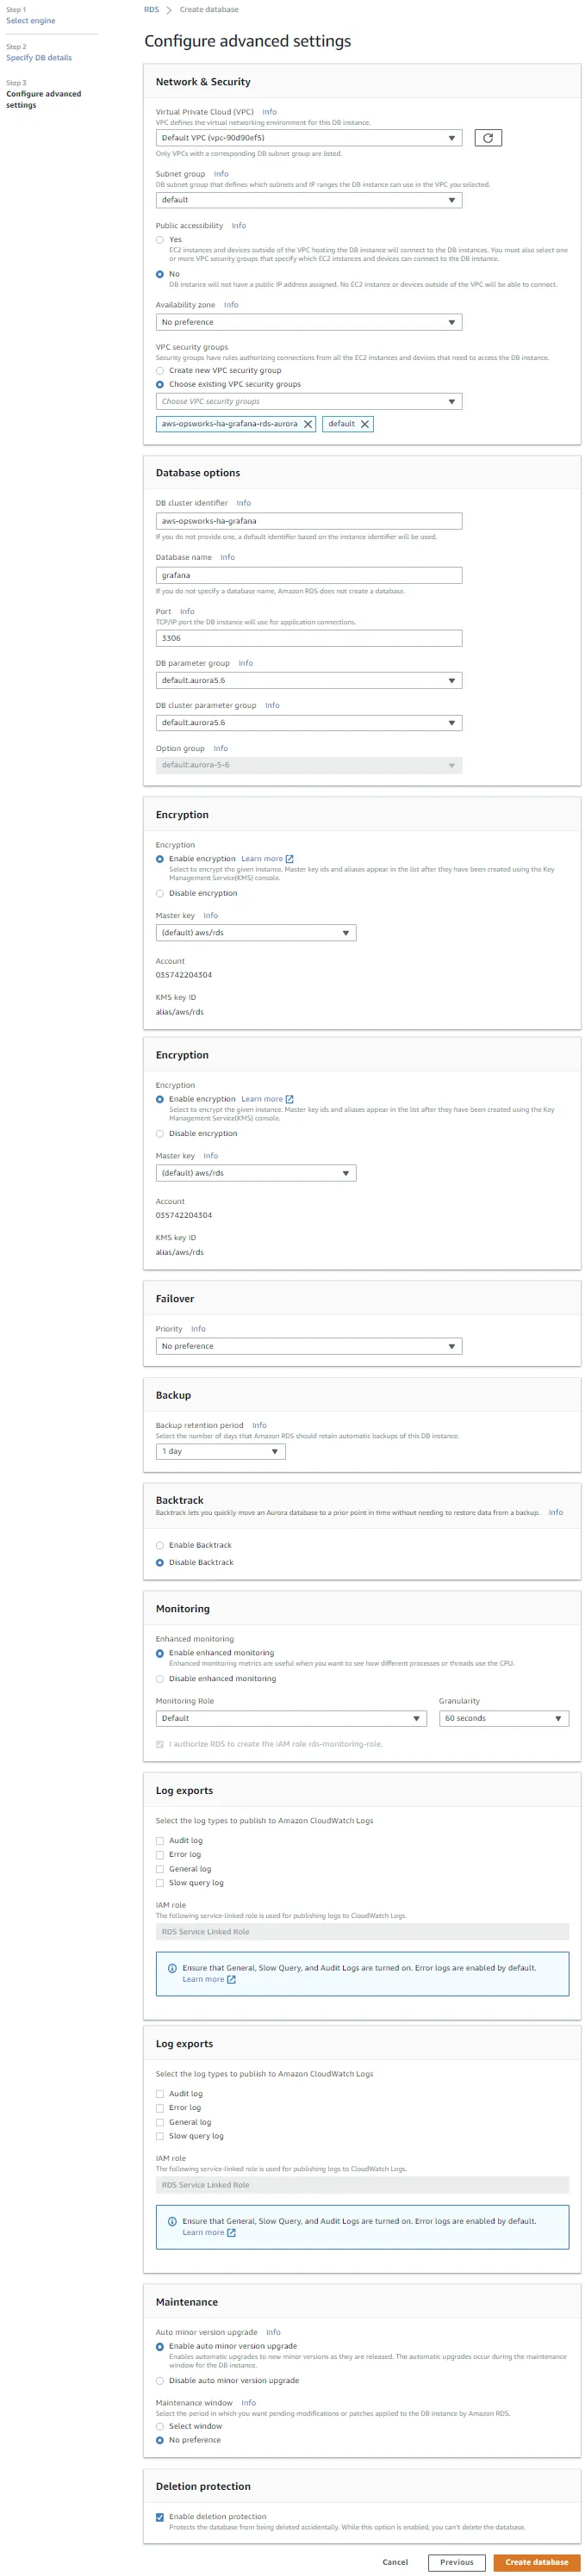
Task: Open Step 2 Specify DB details
Action: (39, 58)
